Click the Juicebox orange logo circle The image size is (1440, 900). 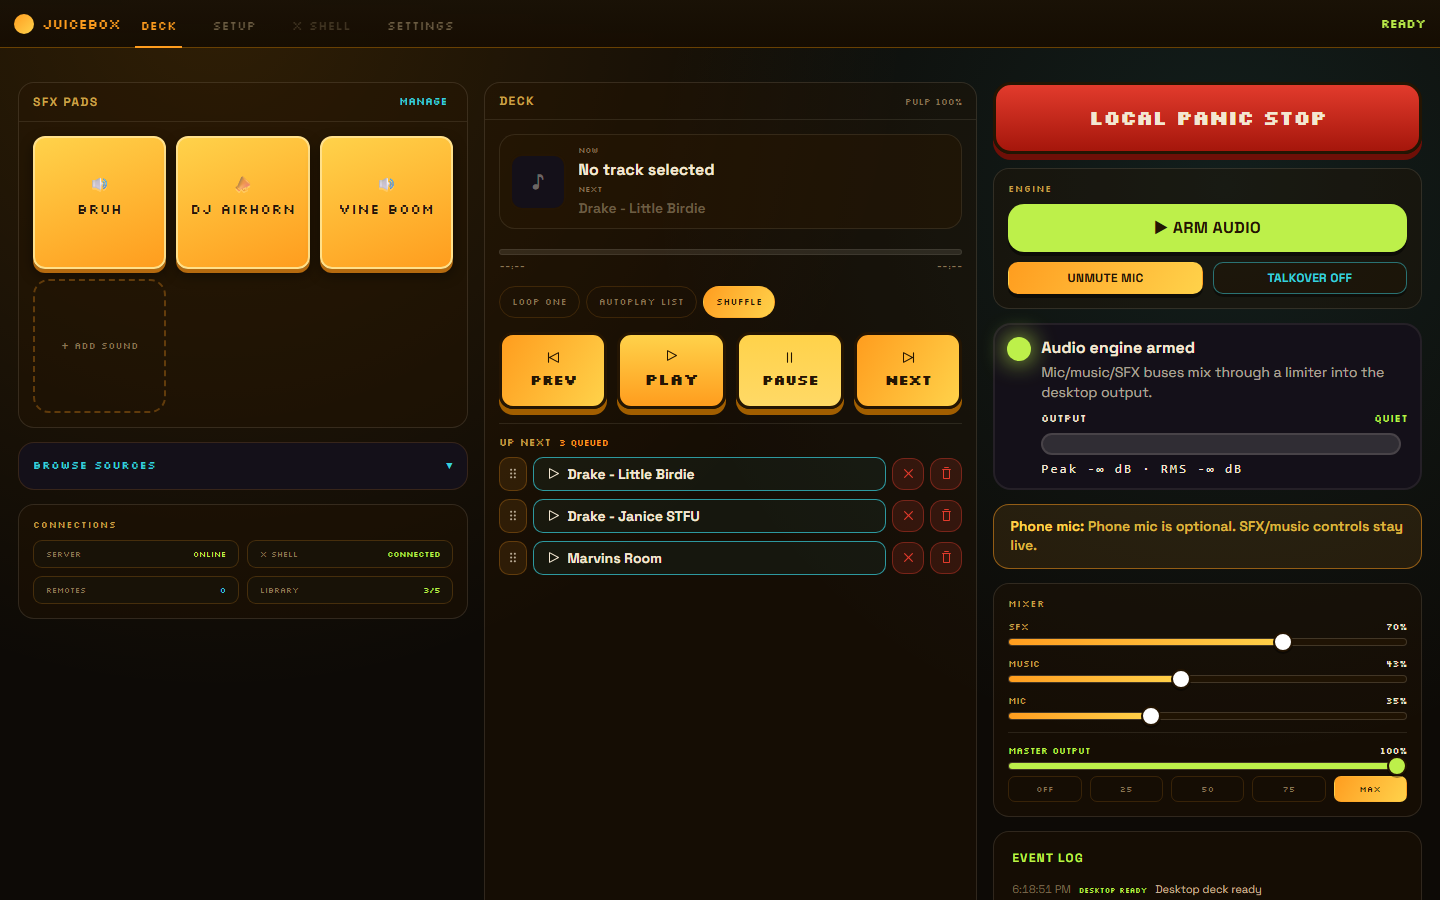tap(24, 24)
